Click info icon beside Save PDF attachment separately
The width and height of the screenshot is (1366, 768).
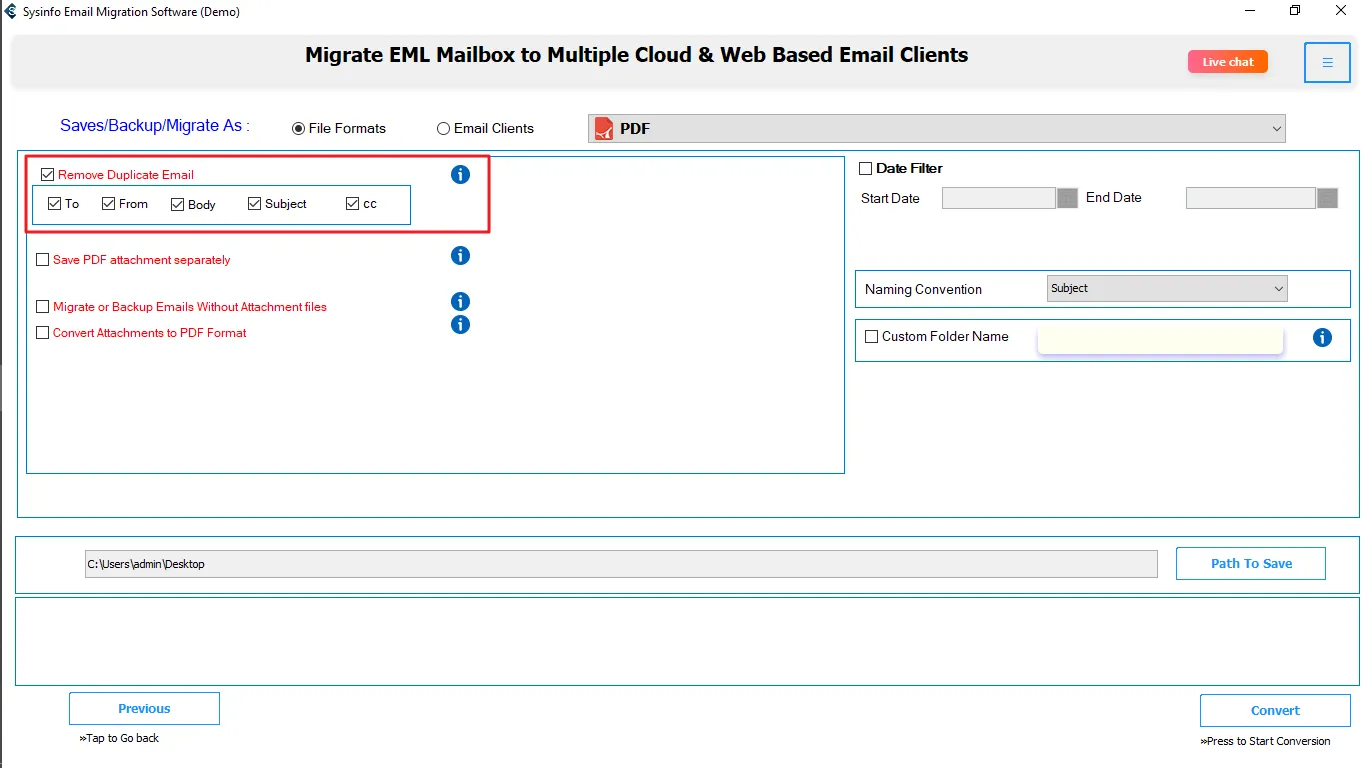(x=460, y=256)
